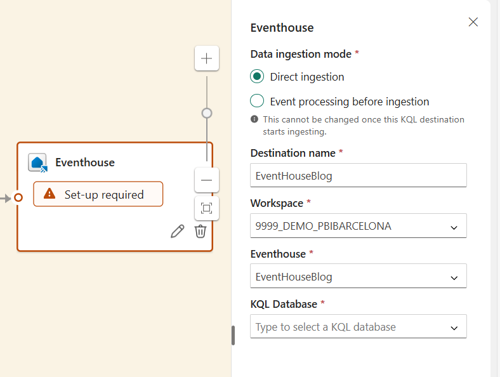Click the warning triangle in Set-up required
This screenshot has width=500, height=377.
coord(49,193)
